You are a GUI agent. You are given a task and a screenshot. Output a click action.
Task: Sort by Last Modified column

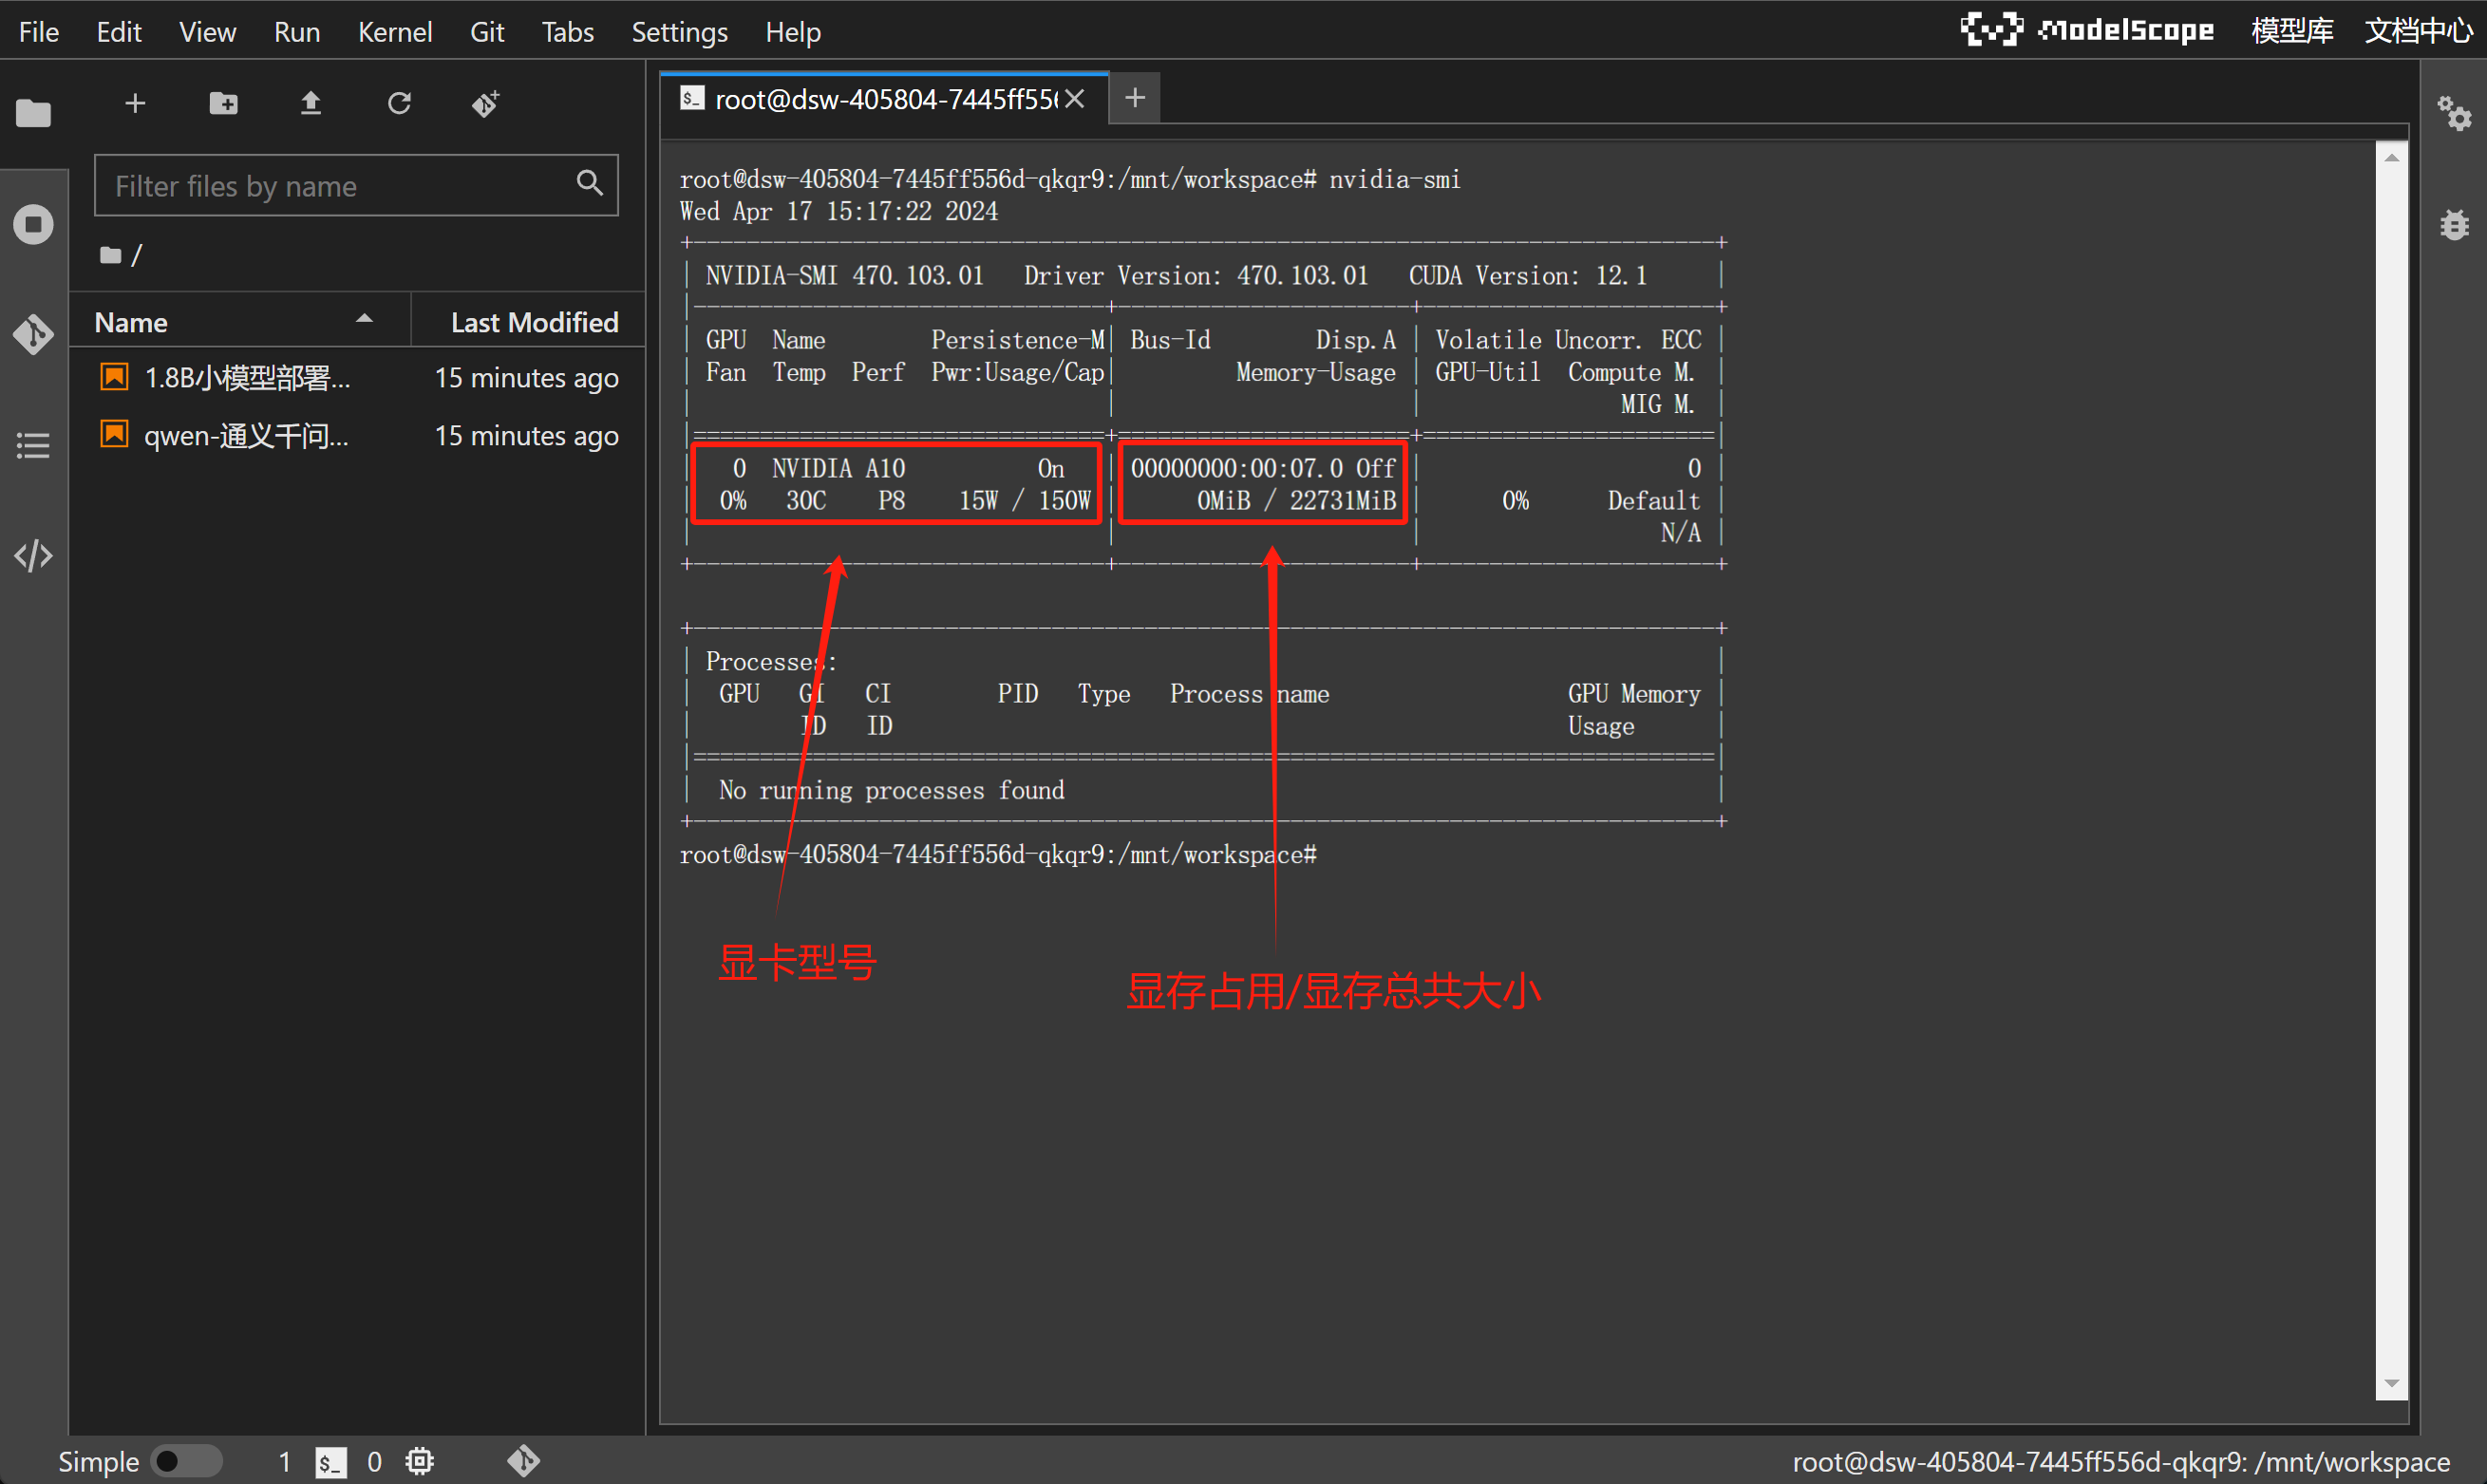(533, 322)
